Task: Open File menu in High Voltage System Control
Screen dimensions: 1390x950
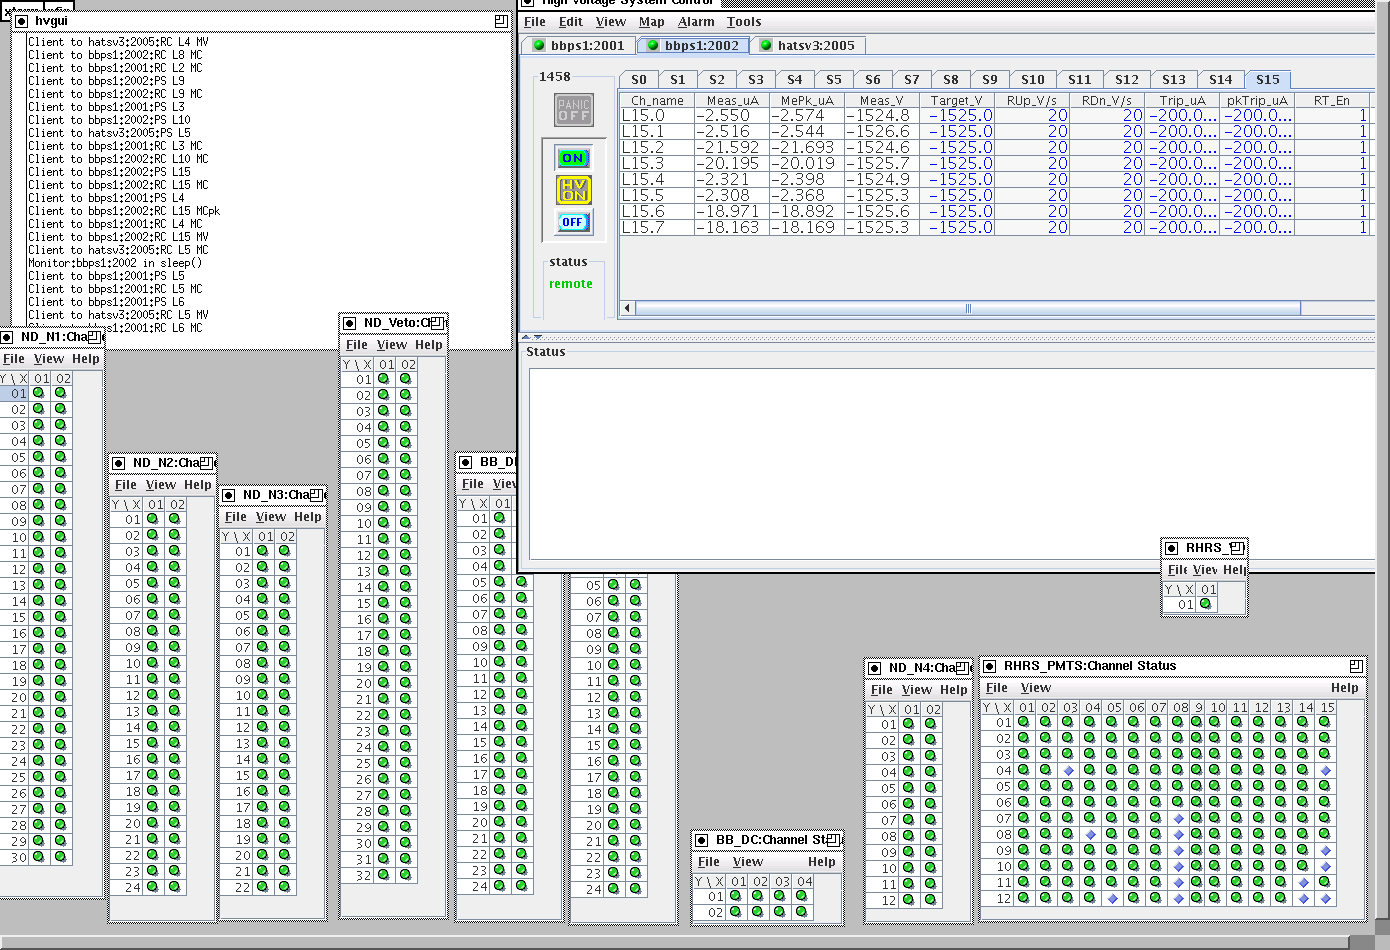Action: click(x=535, y=22)
